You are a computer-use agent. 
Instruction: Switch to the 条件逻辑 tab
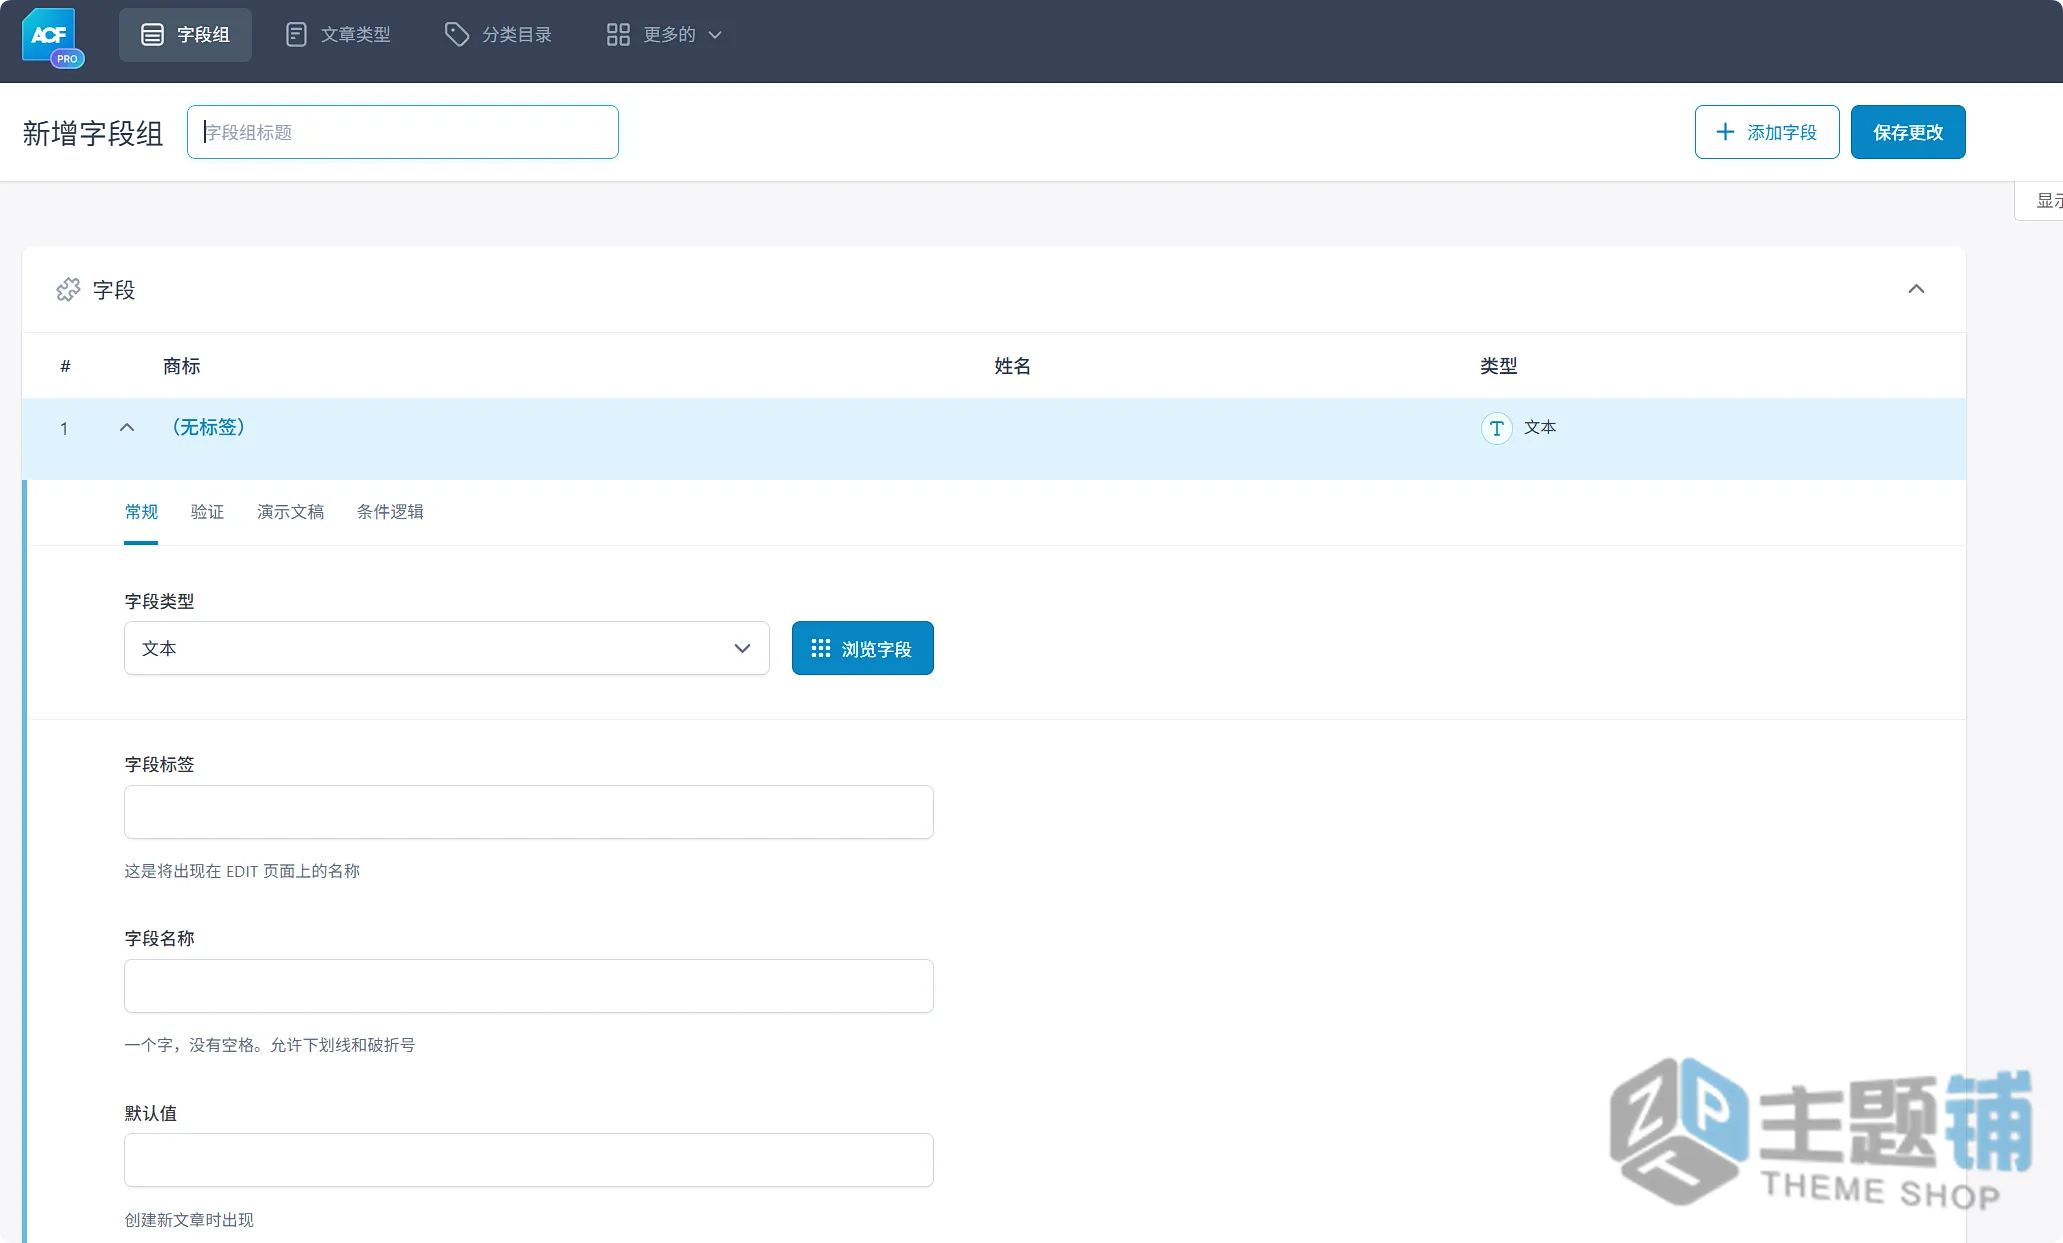[x=390, y=512]
